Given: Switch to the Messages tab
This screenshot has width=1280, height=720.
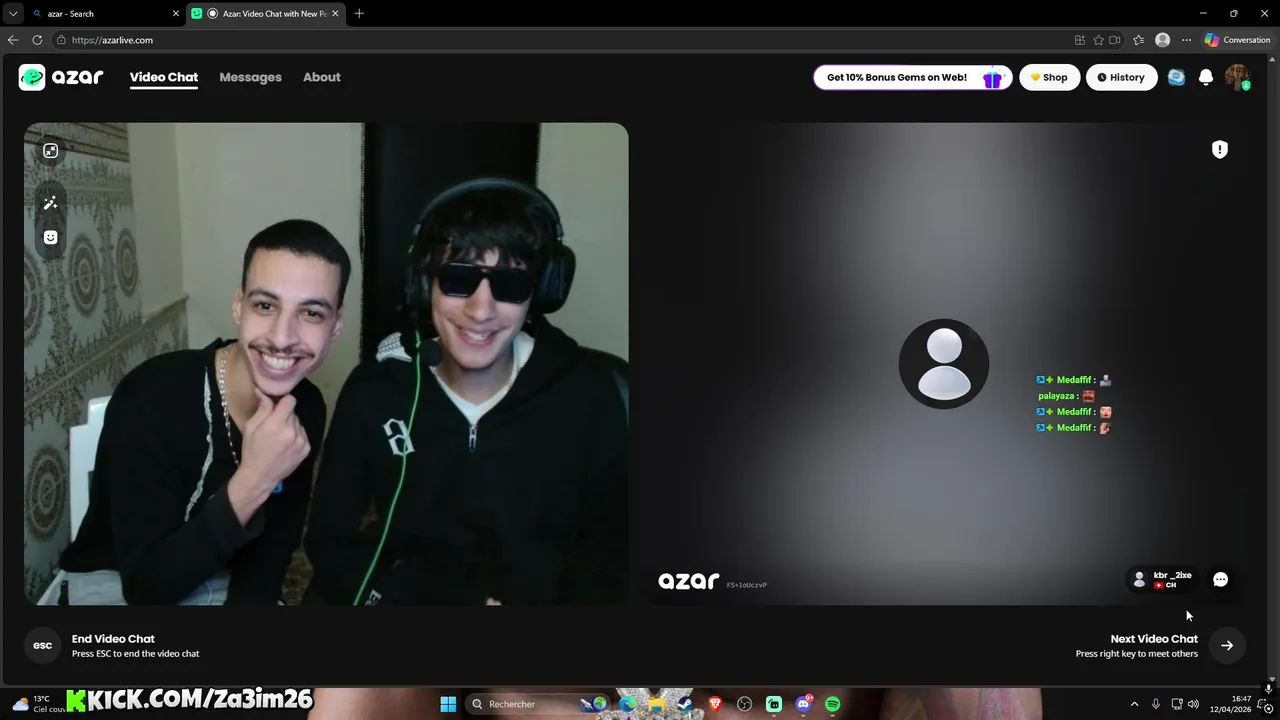Looking at the screenshot, I should 250,77.
